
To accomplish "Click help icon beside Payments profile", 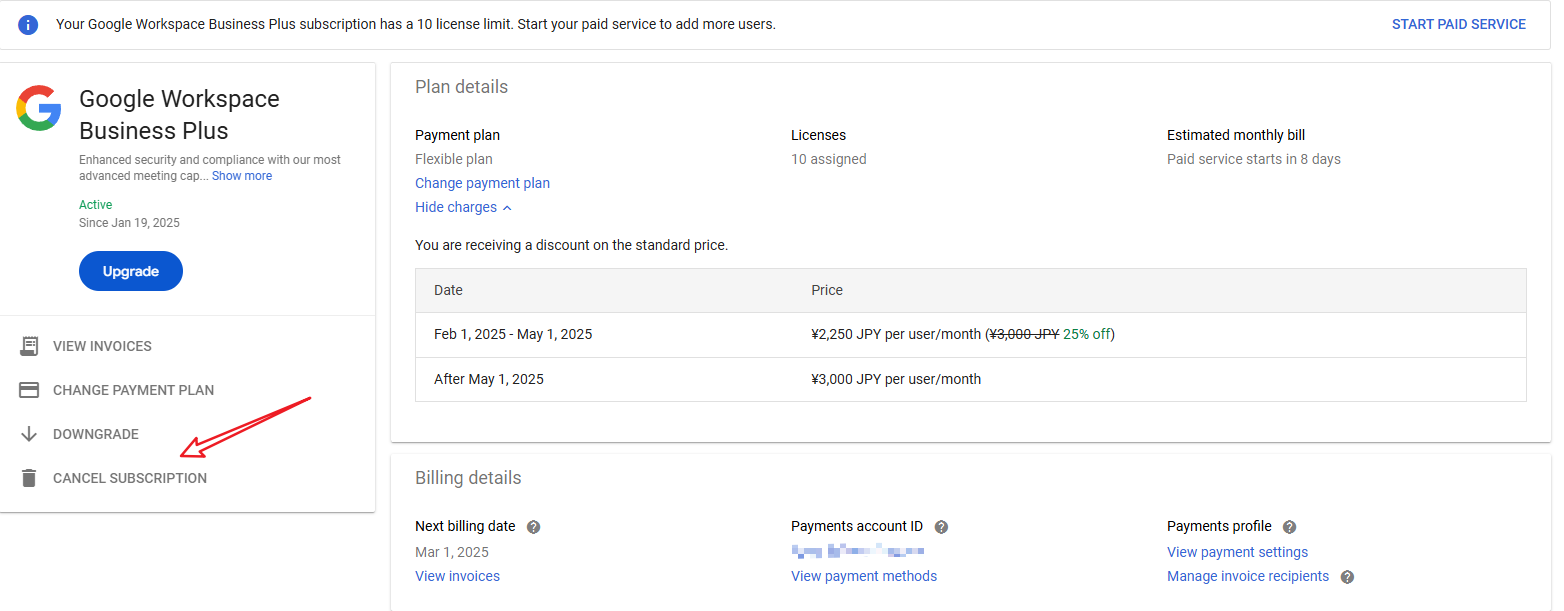I will (1289, 527).
